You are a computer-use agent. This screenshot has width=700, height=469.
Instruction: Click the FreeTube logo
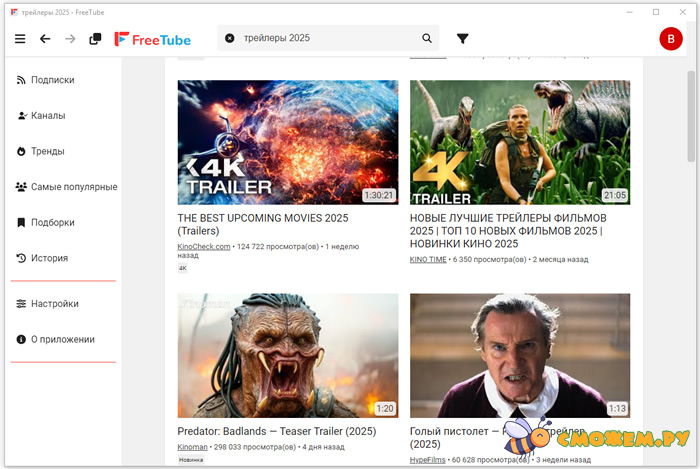pos(153,39)
